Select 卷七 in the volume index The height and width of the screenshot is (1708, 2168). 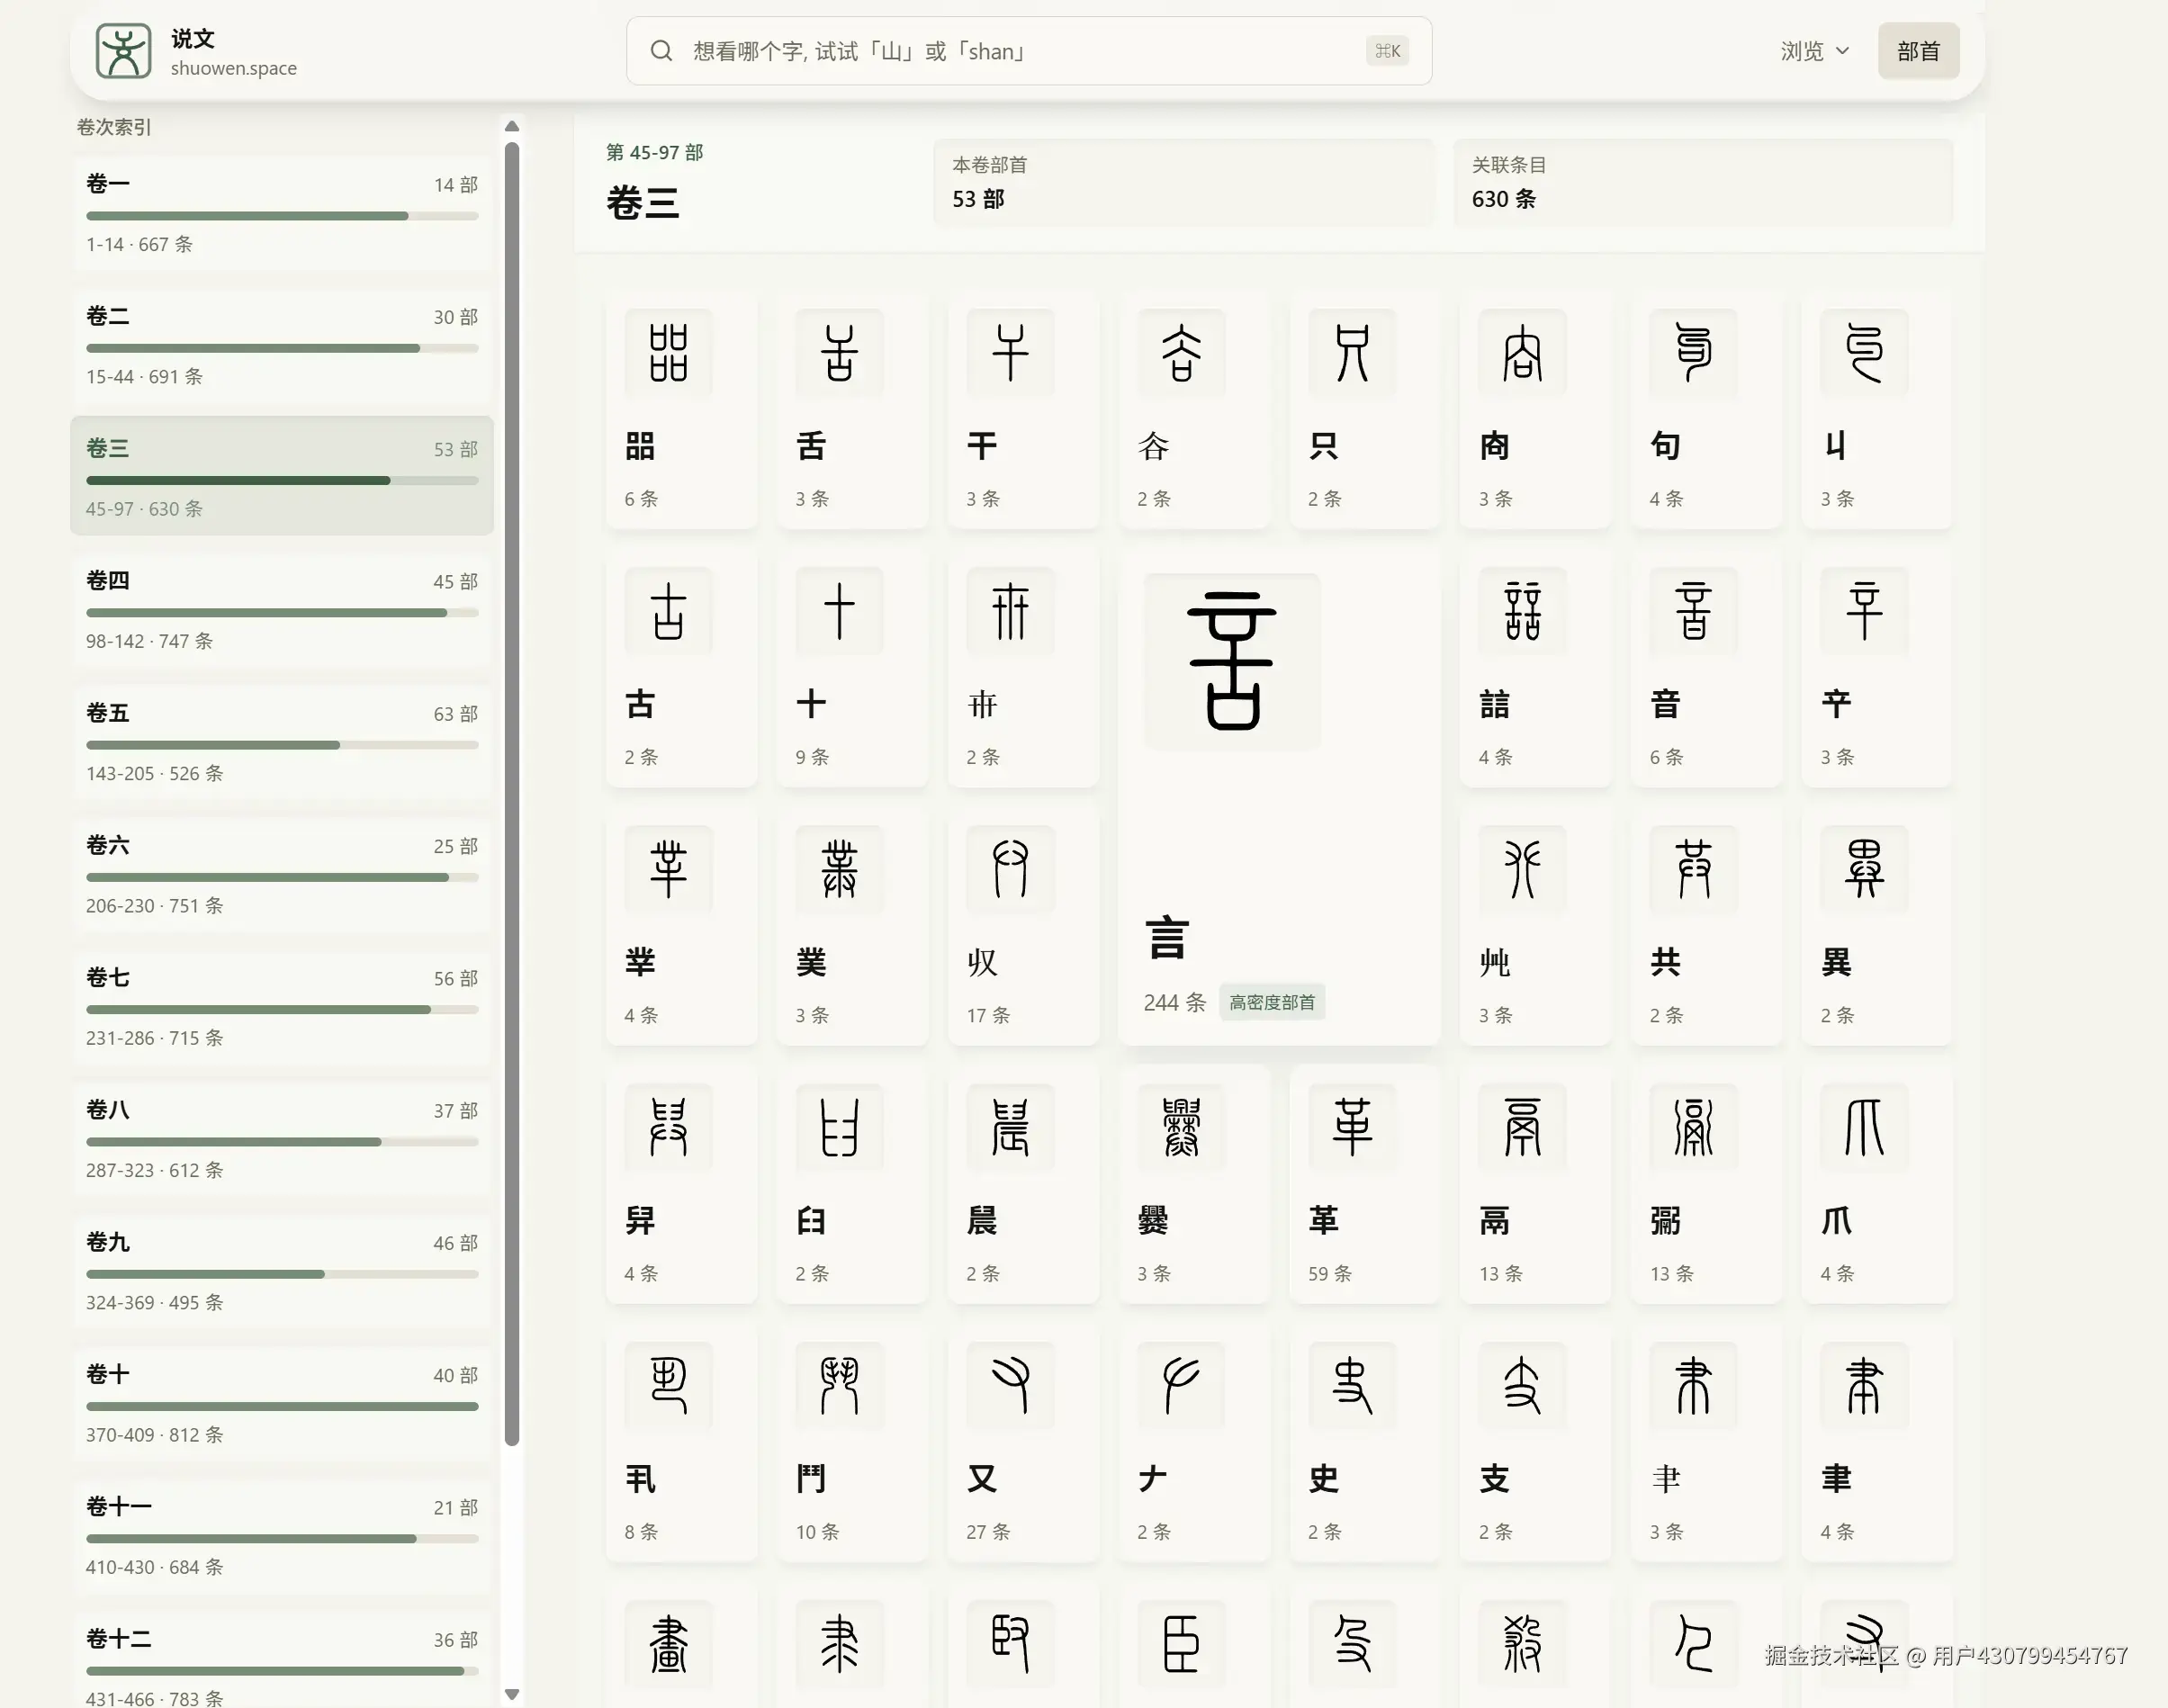click(282, 1006)
